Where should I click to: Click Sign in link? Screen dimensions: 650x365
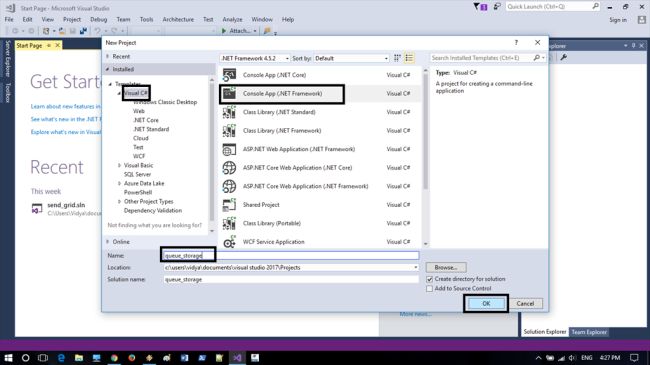tap(618, 20)
